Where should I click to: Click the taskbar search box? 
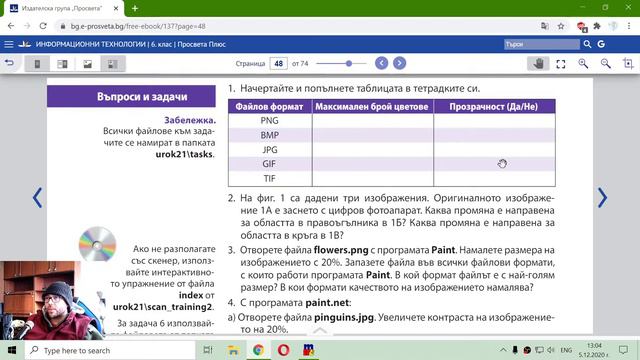[110, 350]
